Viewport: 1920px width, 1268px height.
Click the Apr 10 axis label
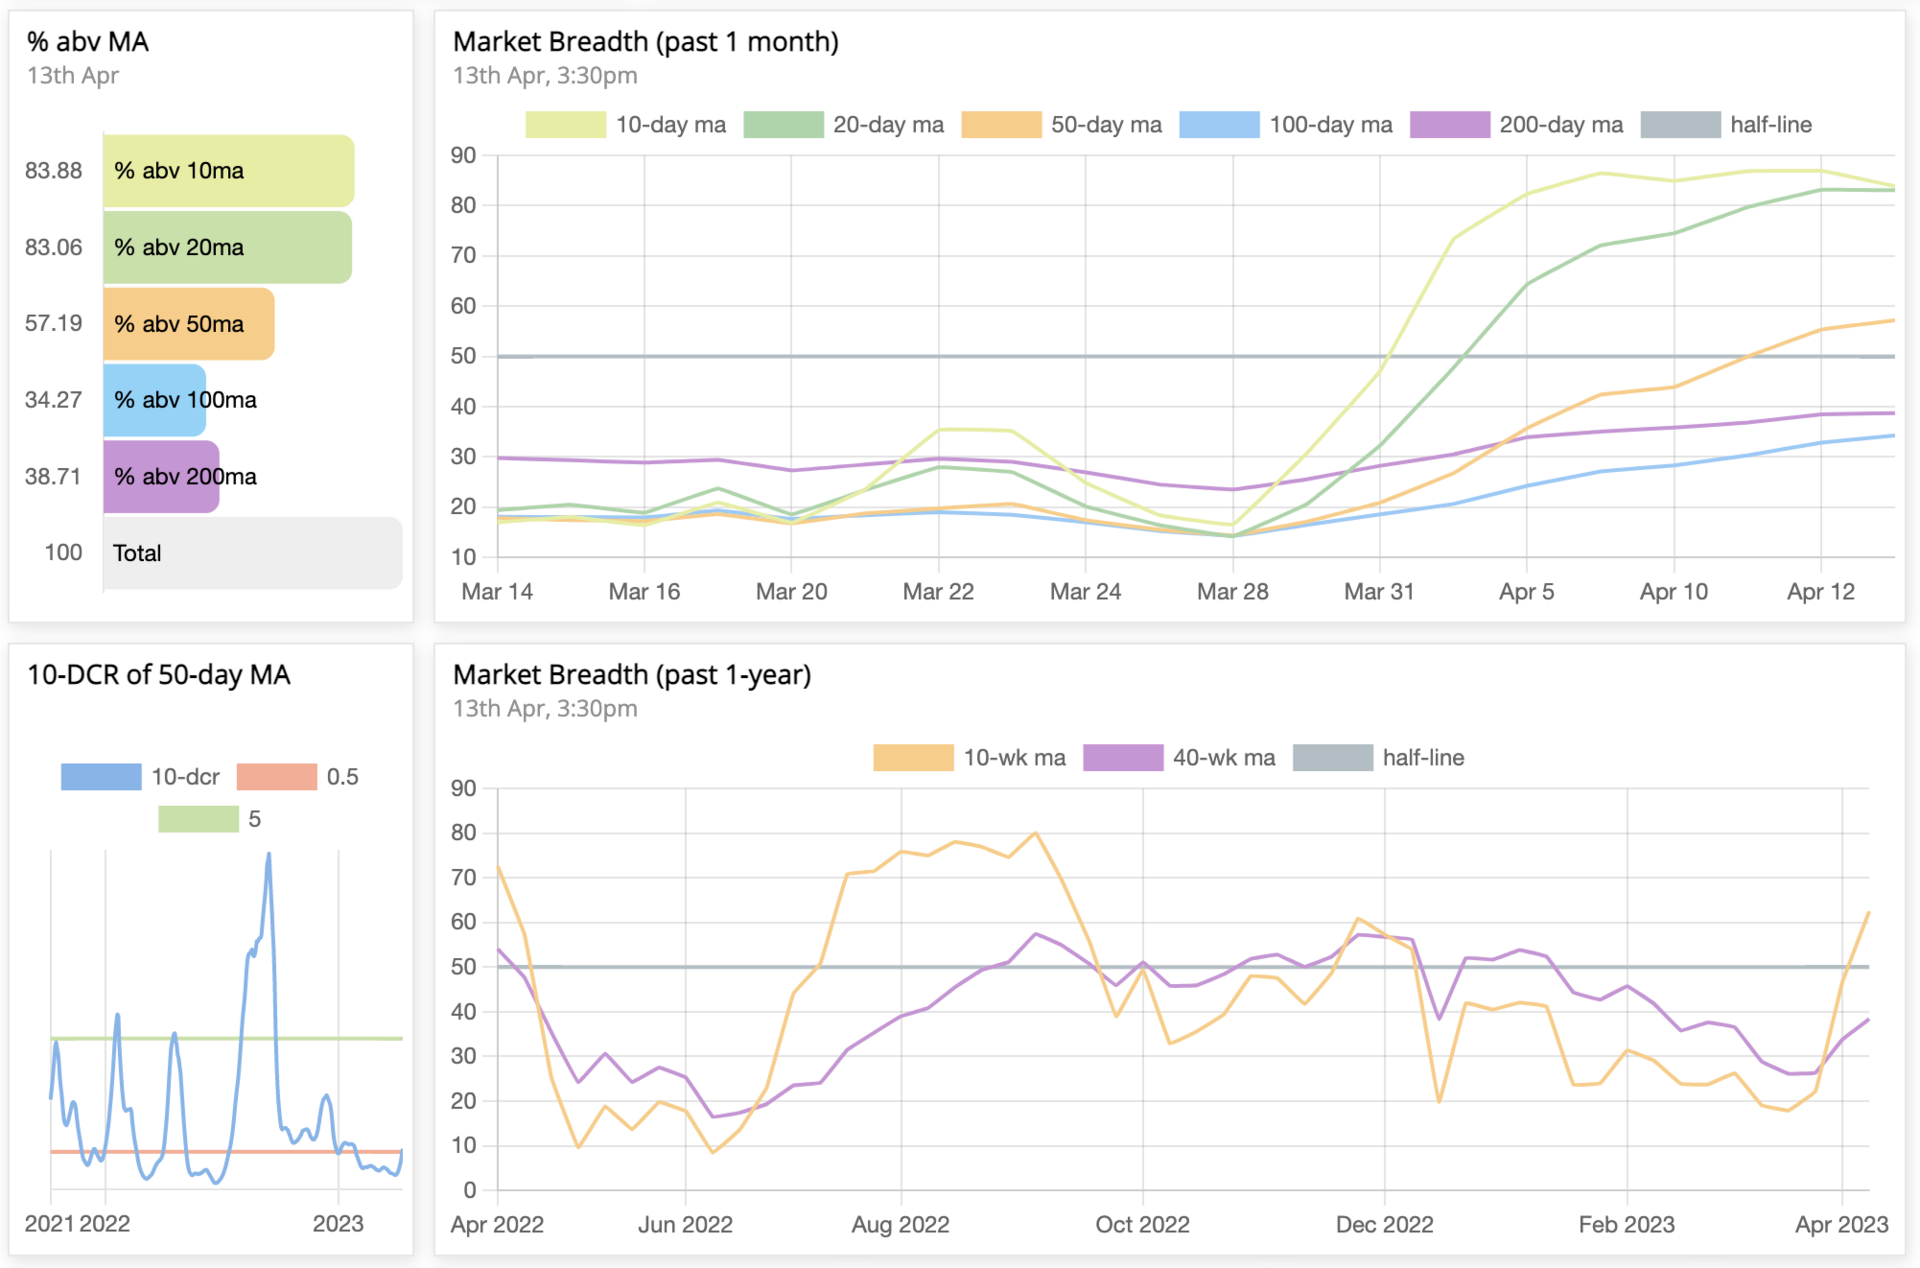point(1673,592)
